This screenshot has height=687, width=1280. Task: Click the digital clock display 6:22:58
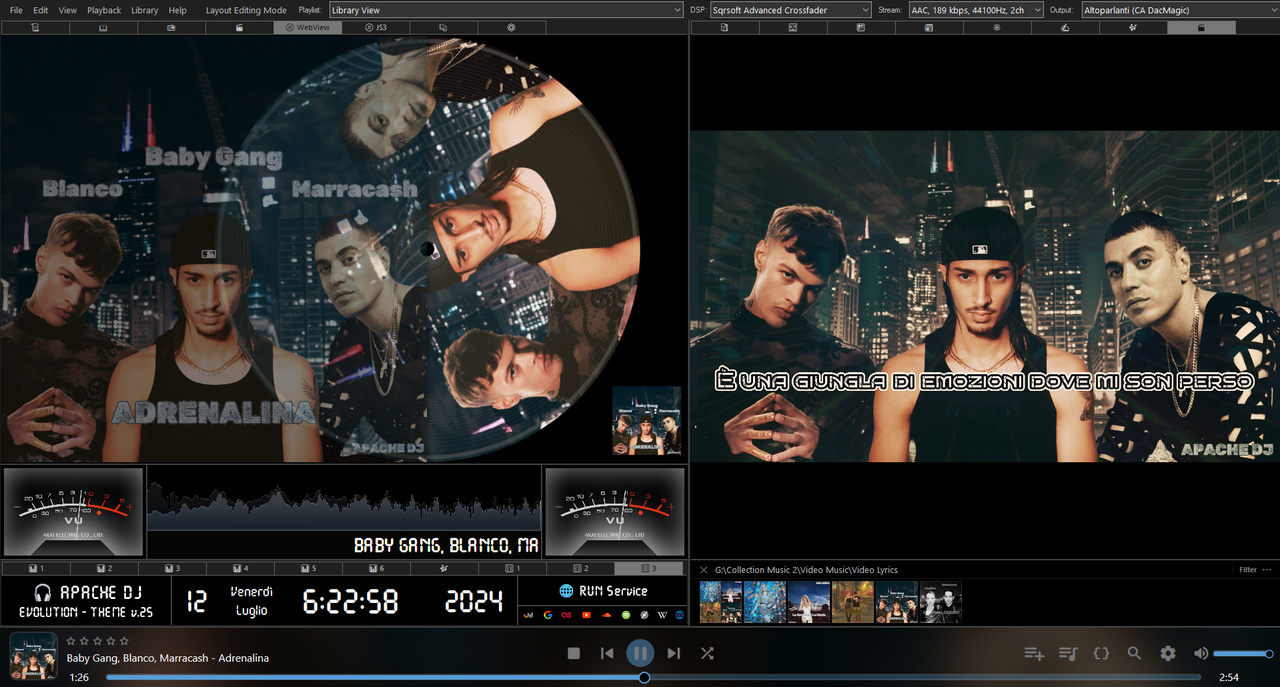point(350,601)
